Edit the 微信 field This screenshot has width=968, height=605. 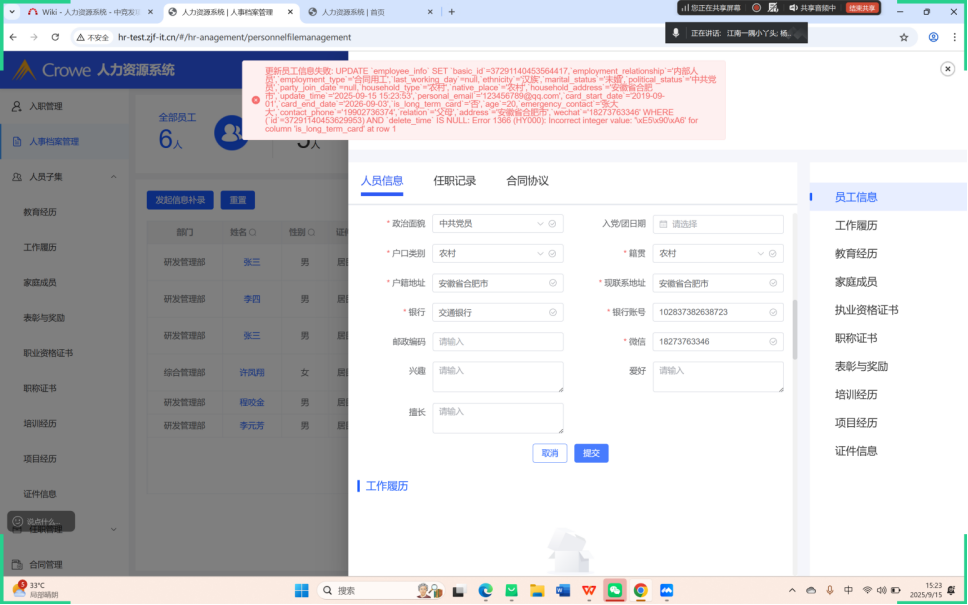point(718,341)
